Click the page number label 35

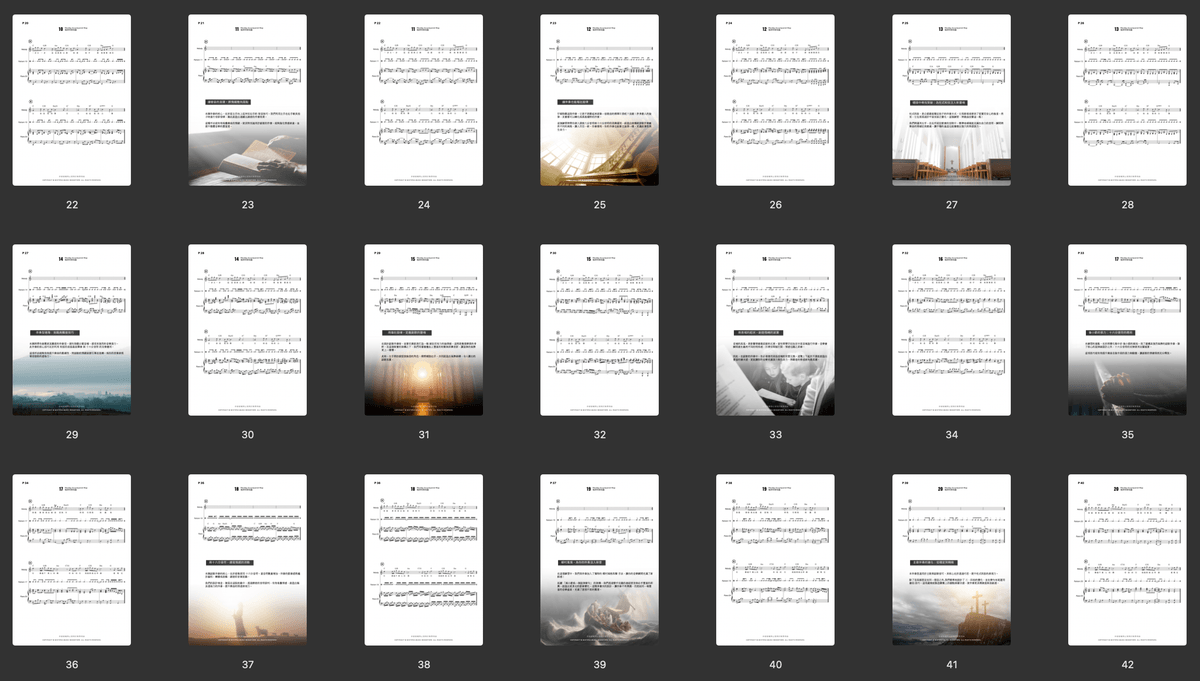[1128, 435]
